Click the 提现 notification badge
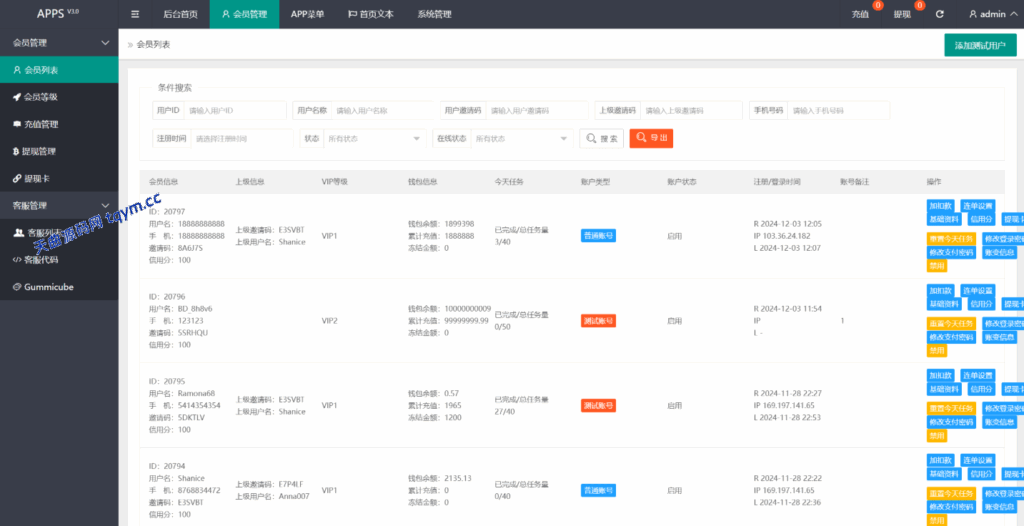 click(920, 6)
